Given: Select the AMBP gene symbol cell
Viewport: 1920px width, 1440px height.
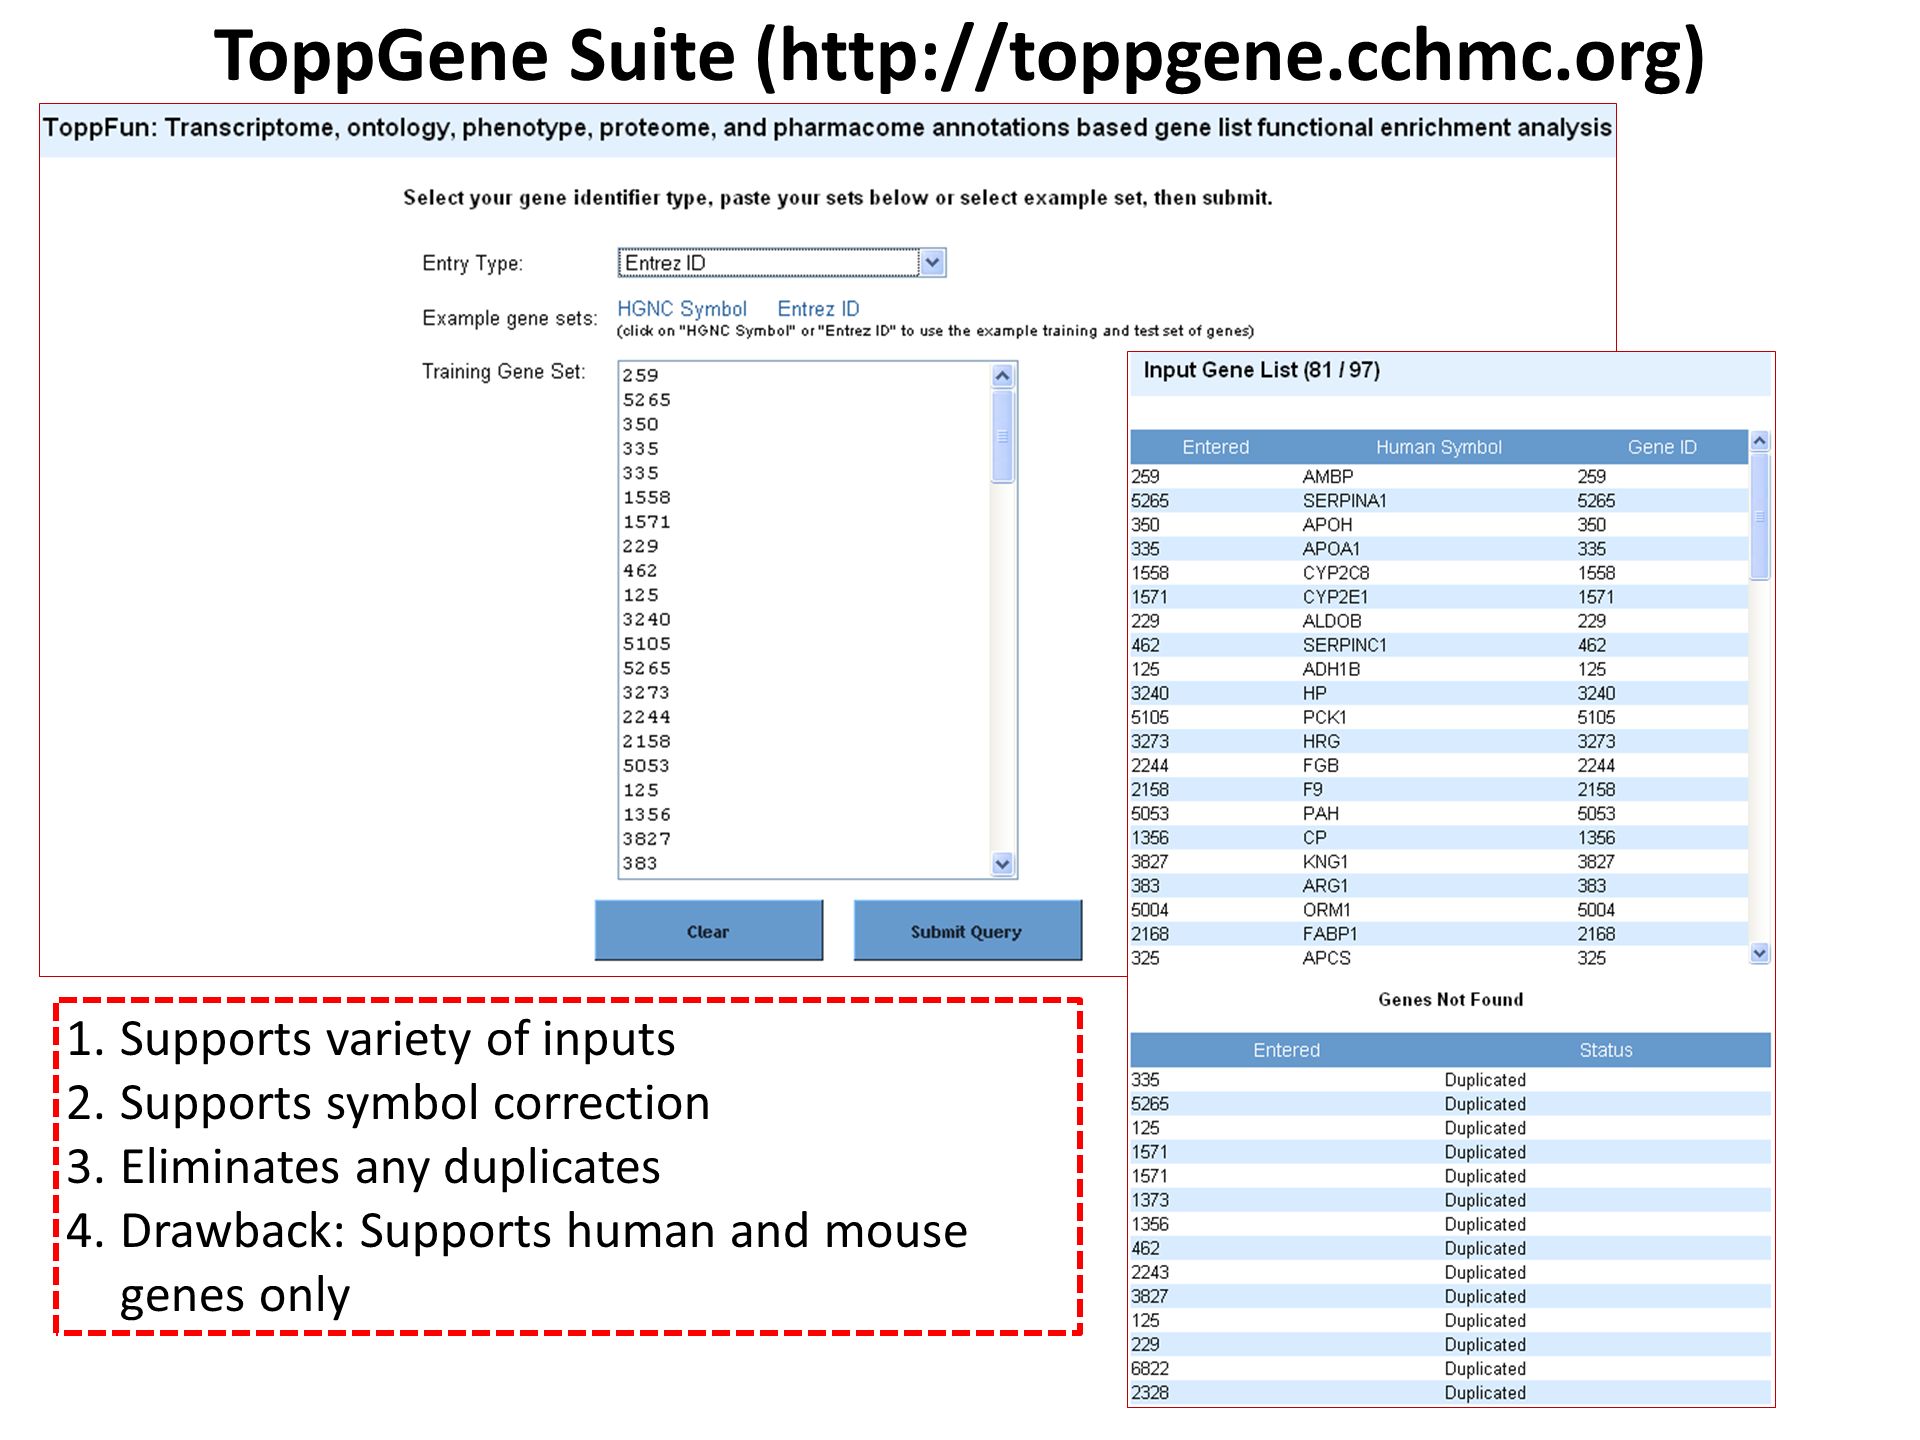Looking at the screenshot, I should [x=1327, y=477].
